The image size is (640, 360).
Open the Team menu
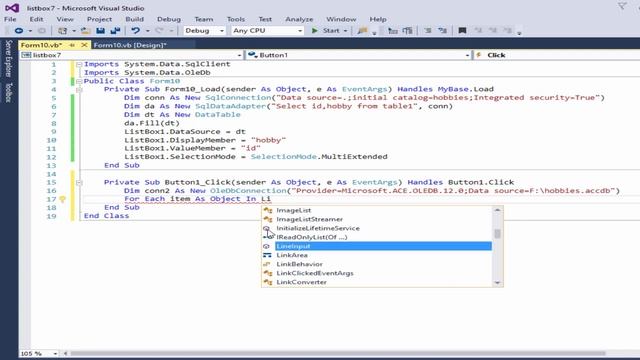click(x=204, y=19)
